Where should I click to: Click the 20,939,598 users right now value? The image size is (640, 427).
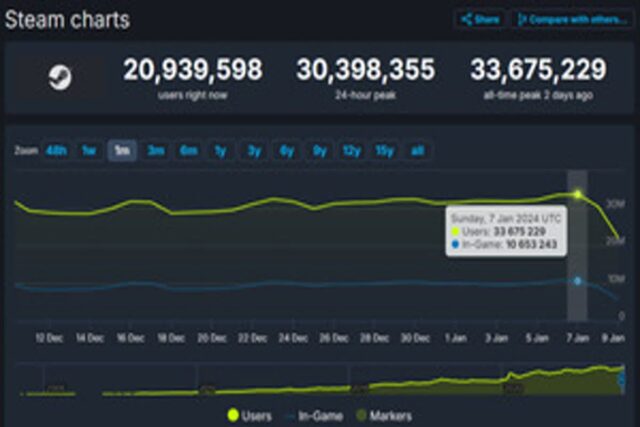pyautogui.click(x=193, y=69)
